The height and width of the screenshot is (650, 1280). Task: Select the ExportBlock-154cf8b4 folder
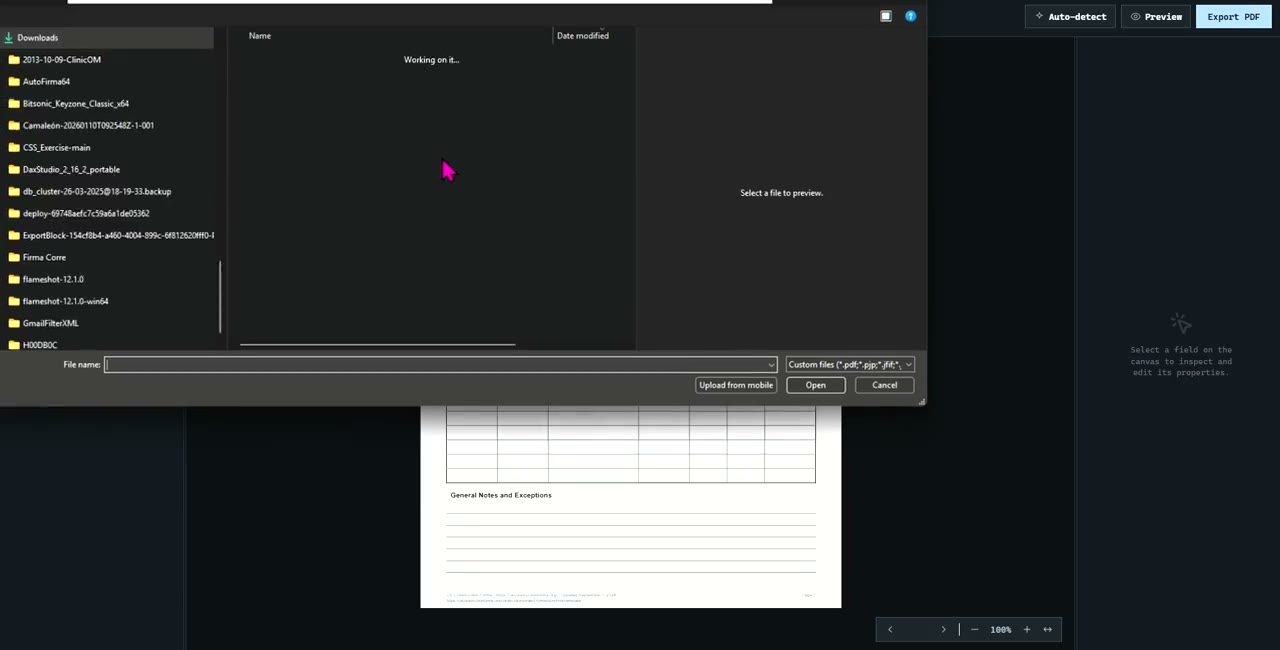click(x=109, y=236)
